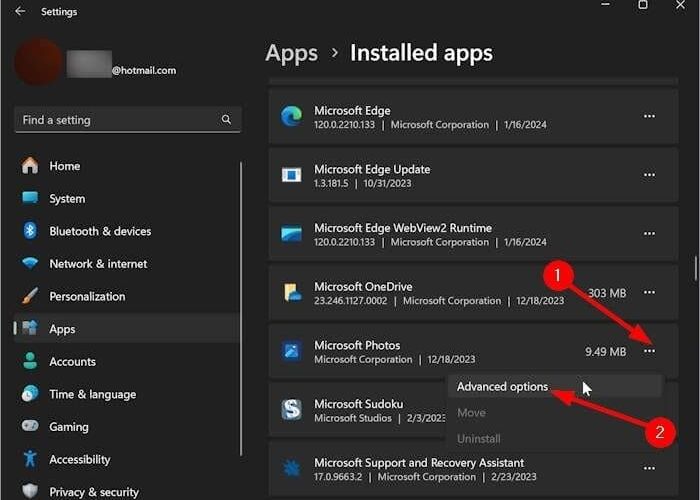This screenshot has width=700, height=500.
Task: Click the Microsoft Edge Update app icon
Action: [x=291, y=175]
